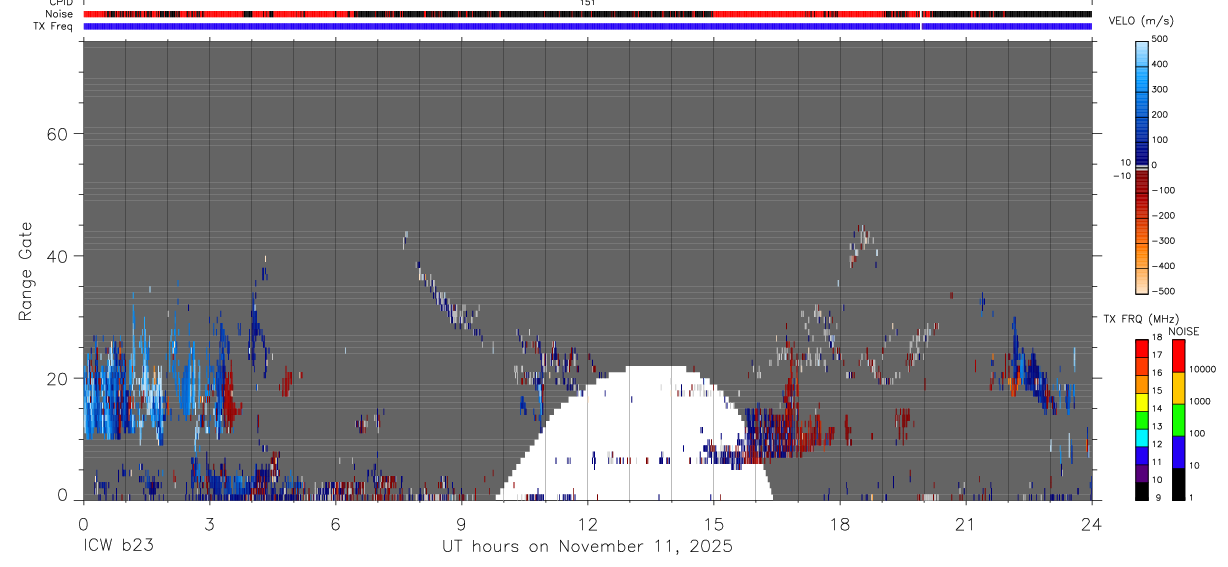Click the 12 hour tick on the UT axis
1228x567 pixels.
point(587,523)
